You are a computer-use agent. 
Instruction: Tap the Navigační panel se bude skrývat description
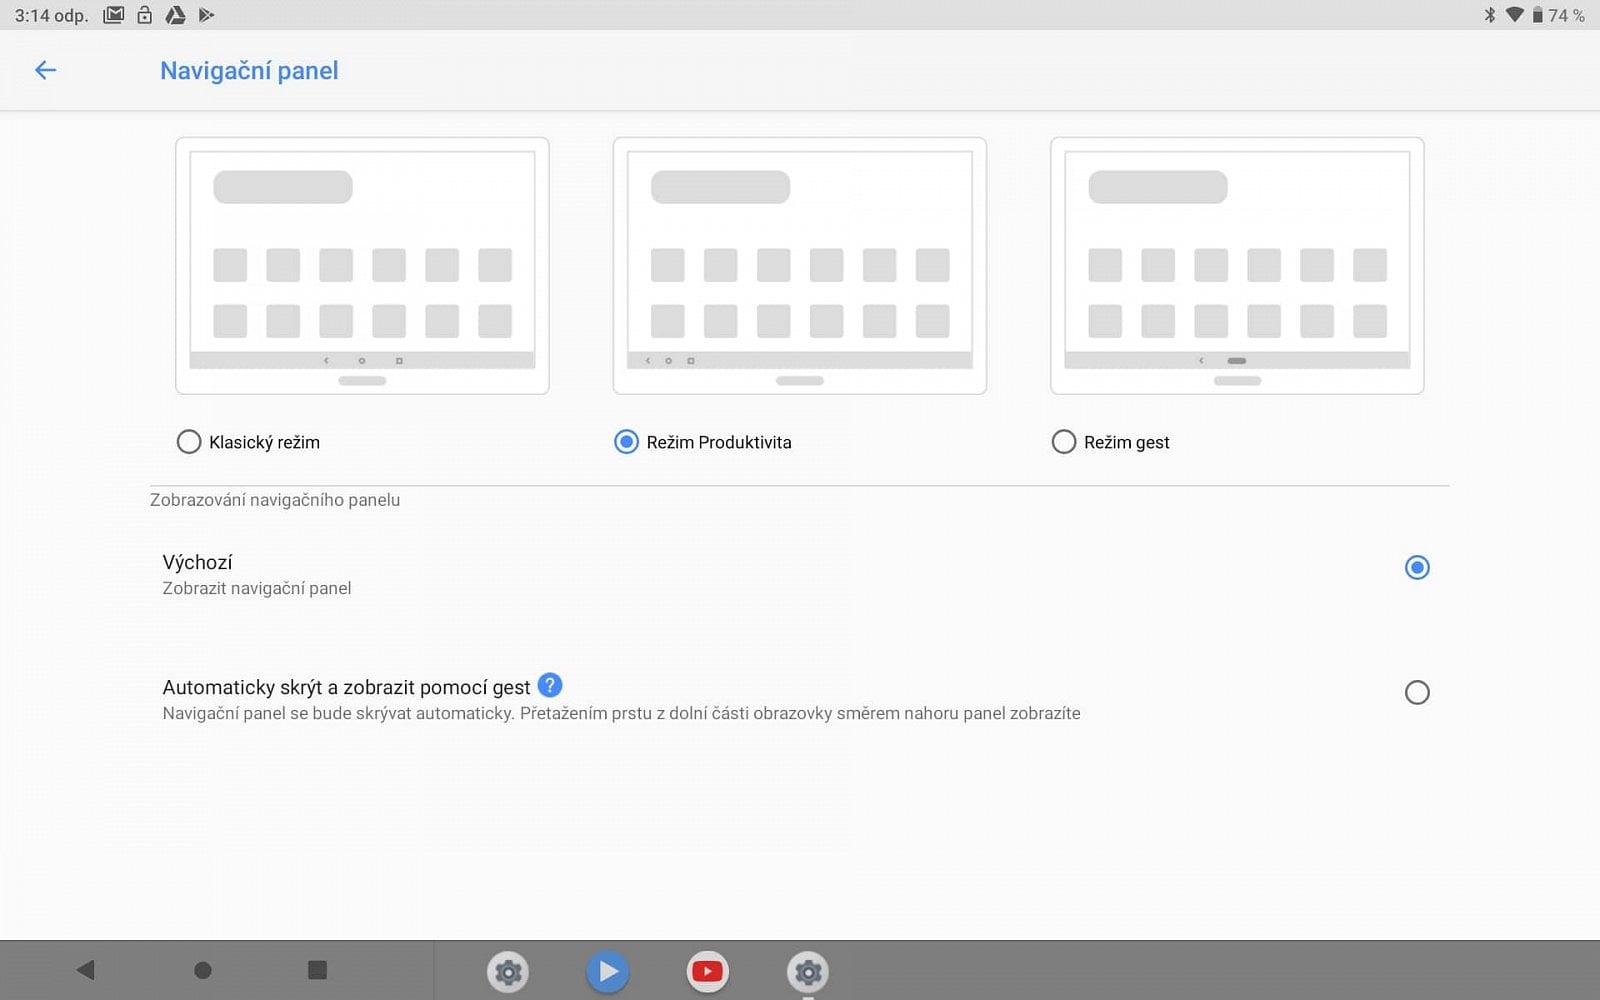pos(621,713)
